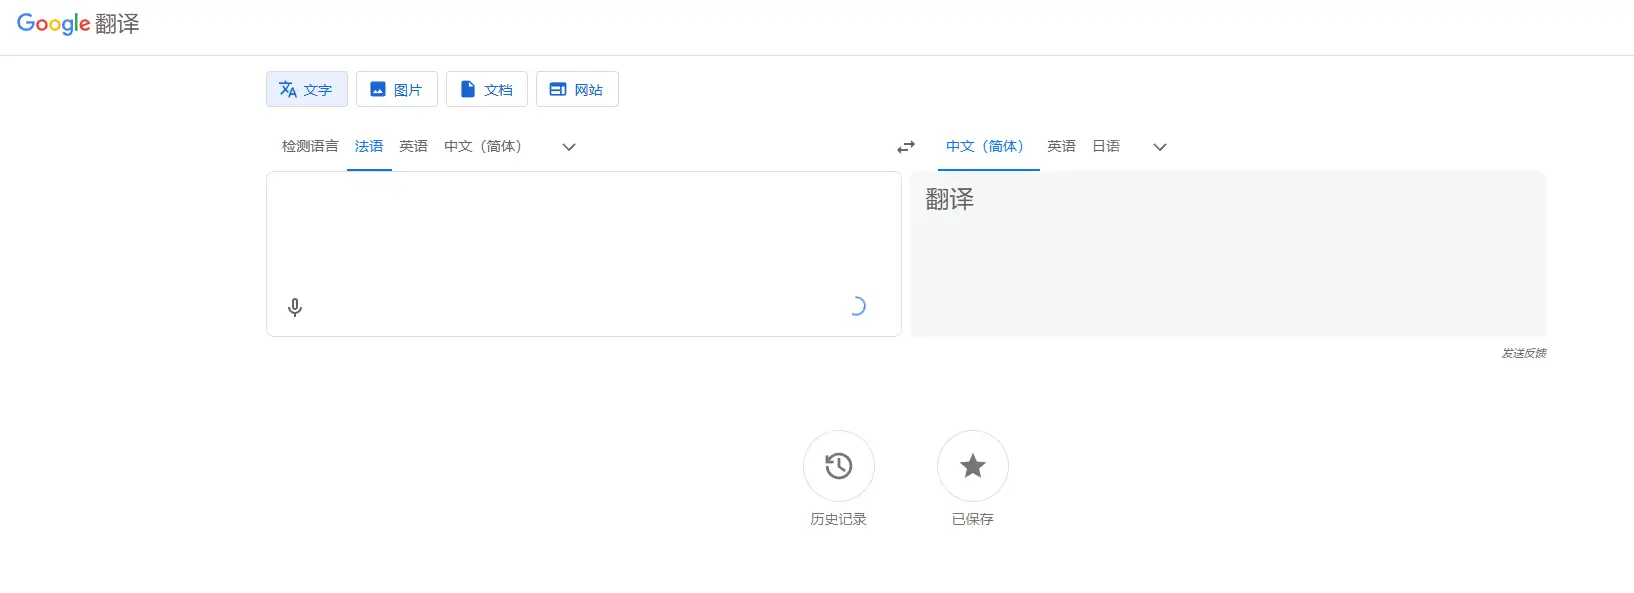Viewport: 1634px width, 593px height.
Task: Switch to 网站 website translation
Action: pos(577,89)
